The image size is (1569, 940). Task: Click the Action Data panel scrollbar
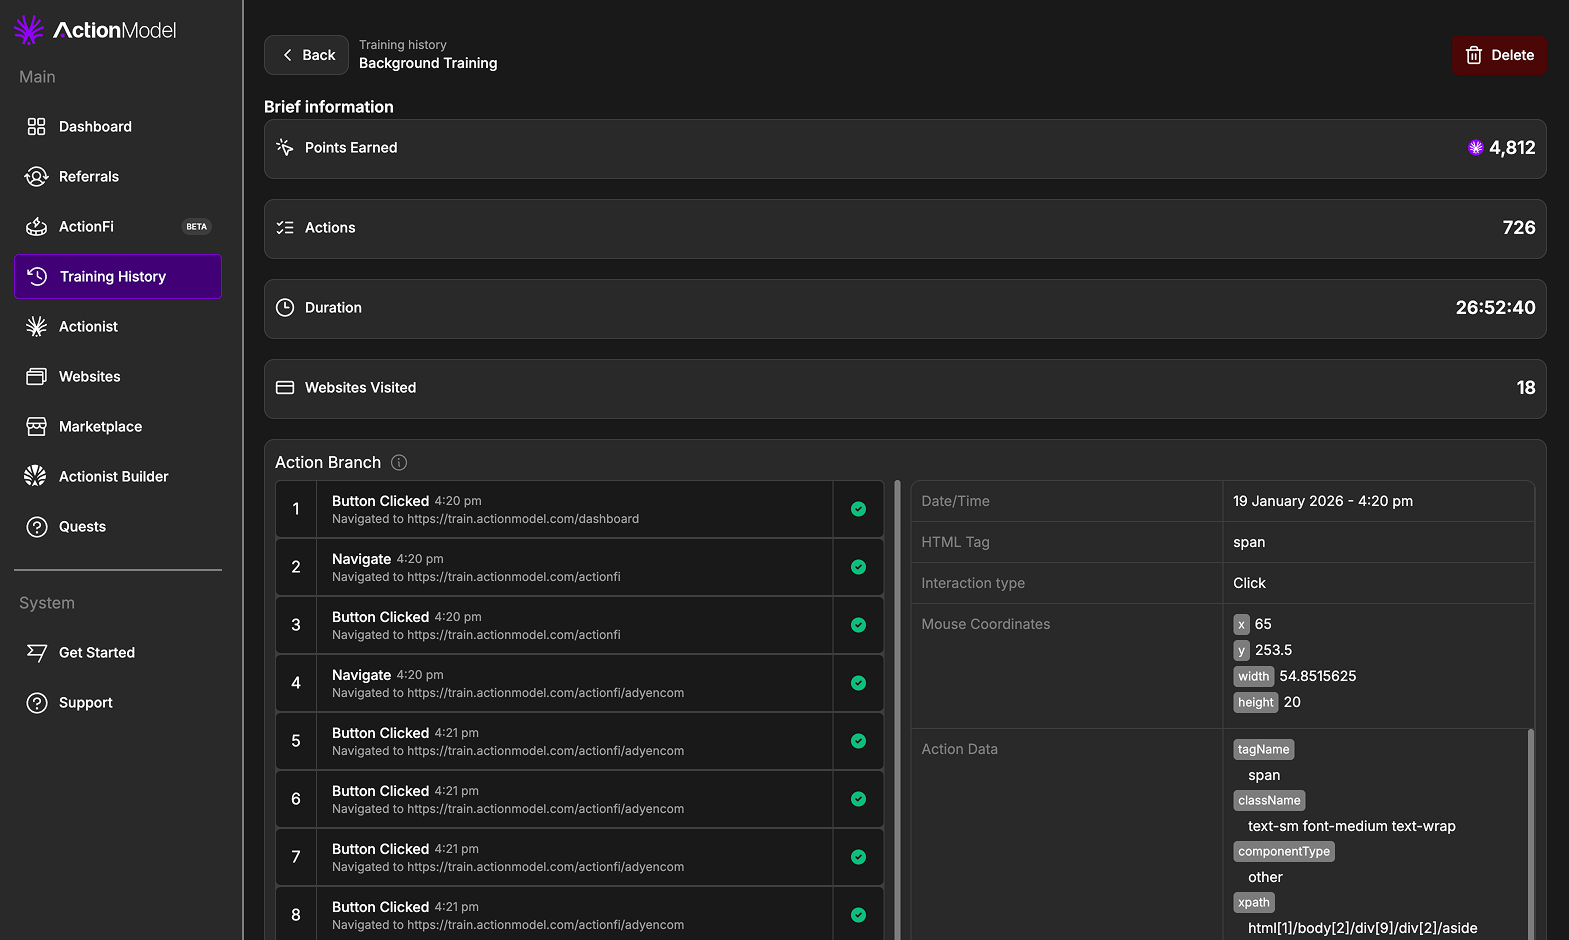tap(1530, 834)
